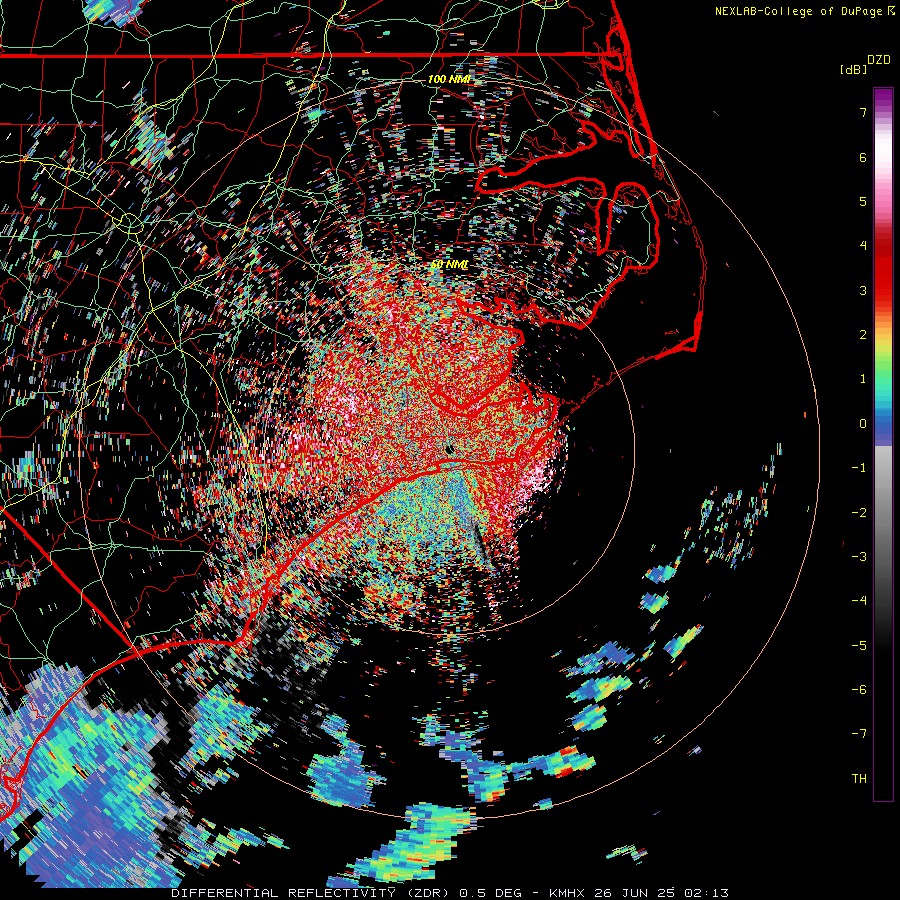This screenshot has height=900, width=900.
Task: Click the NEXLAB-College of DuPage credit text
Action: point(800,11)
